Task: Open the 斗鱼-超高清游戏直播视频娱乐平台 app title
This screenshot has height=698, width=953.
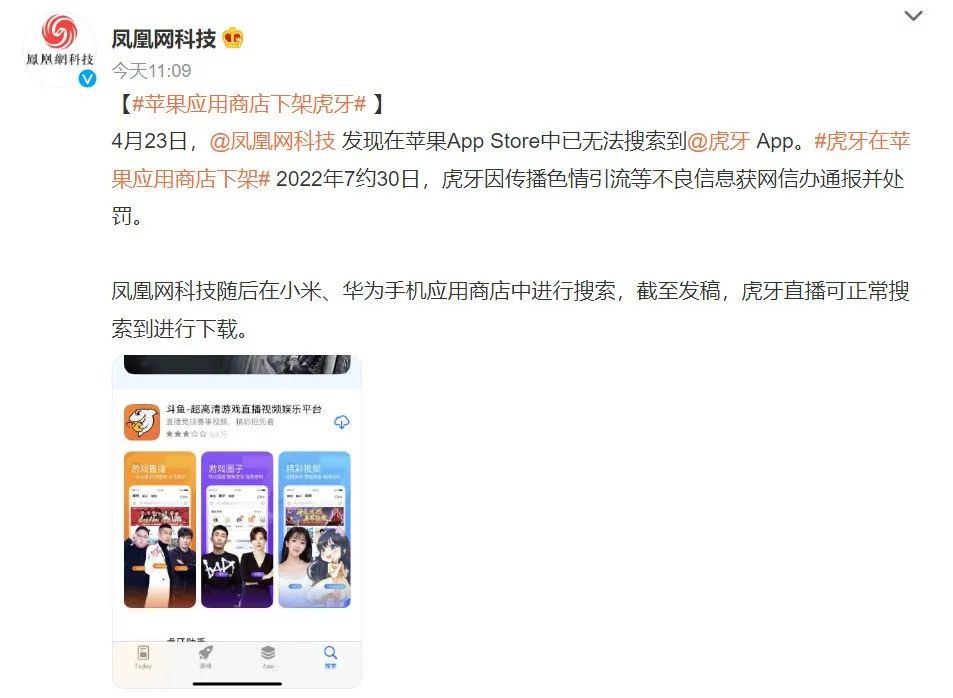Action: click(x=244, y=409)
